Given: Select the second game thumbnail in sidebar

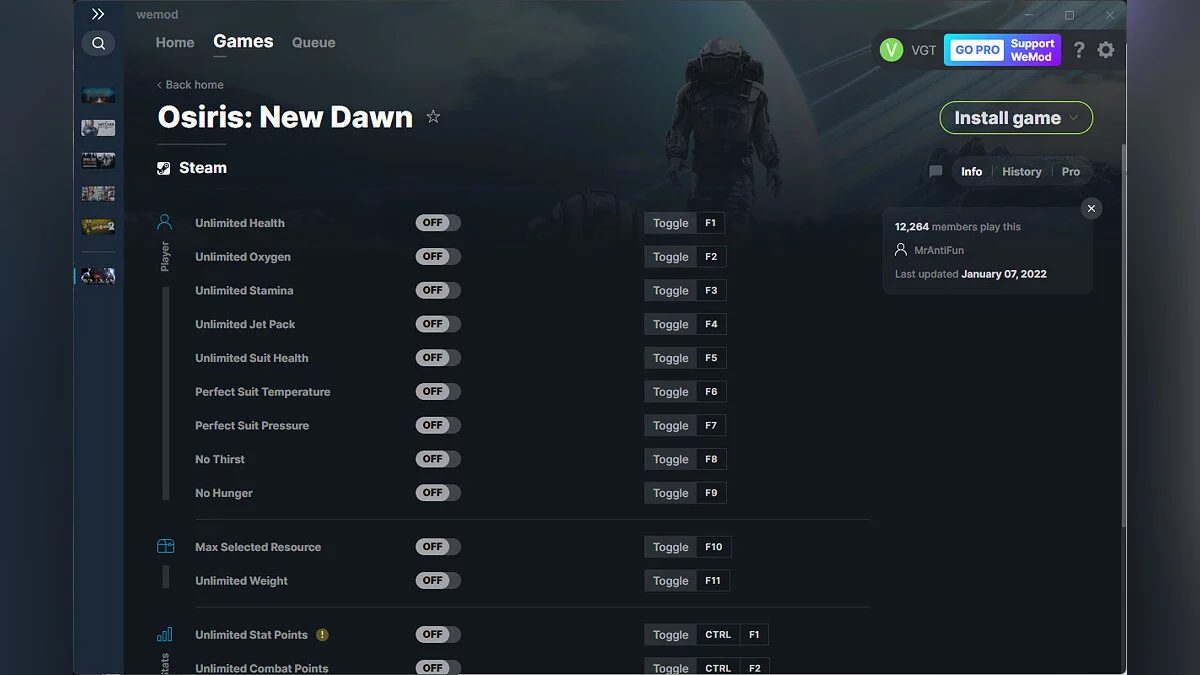Looking at the screenshot, I should pos(98,128).
